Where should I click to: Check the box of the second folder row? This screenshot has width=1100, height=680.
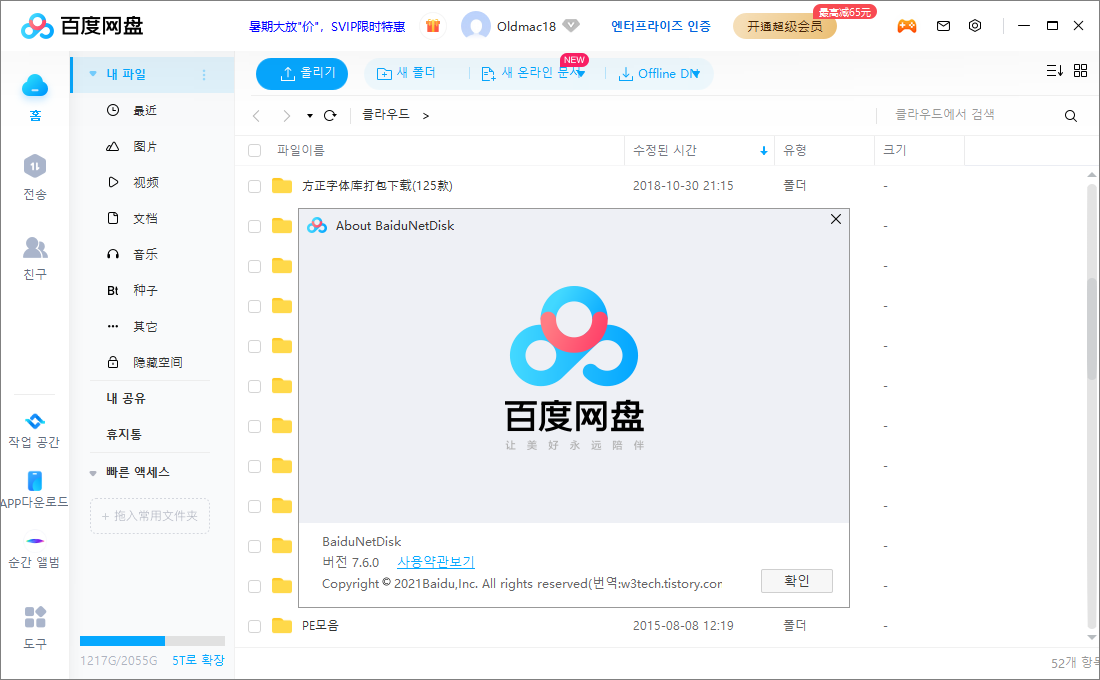point(255,226)
